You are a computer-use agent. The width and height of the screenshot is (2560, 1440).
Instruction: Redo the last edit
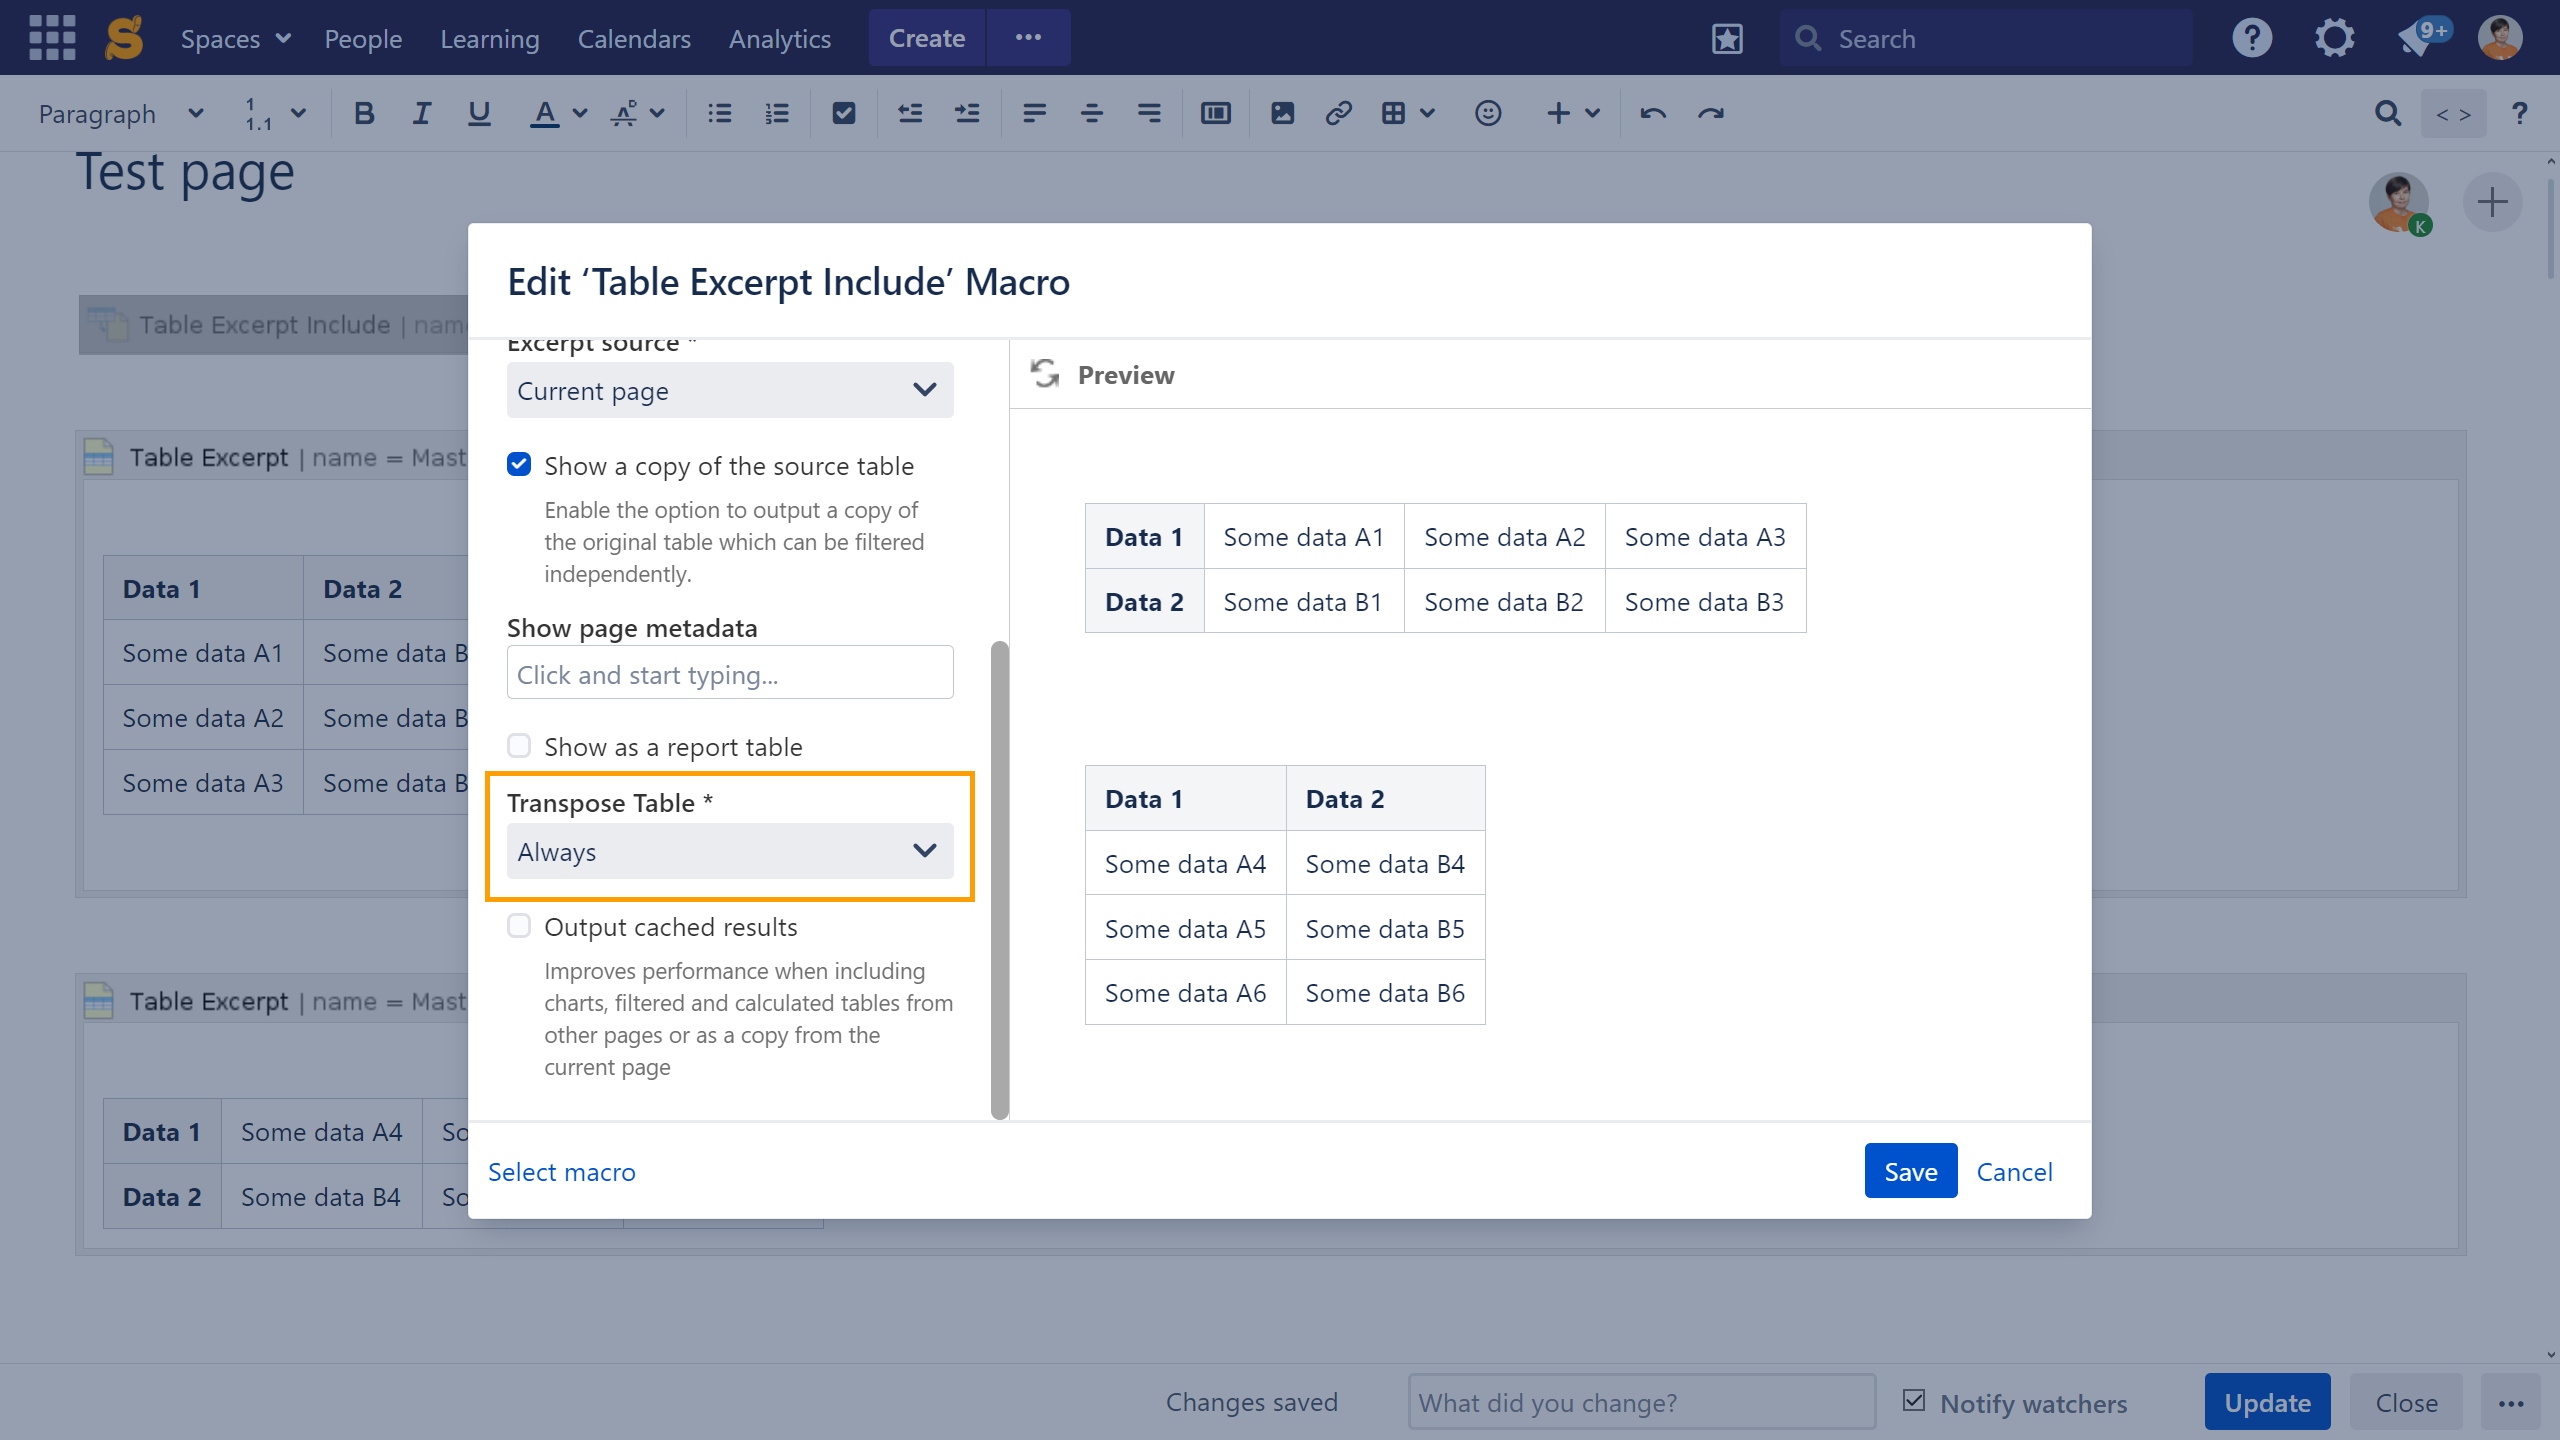[x=1711, y=113]
